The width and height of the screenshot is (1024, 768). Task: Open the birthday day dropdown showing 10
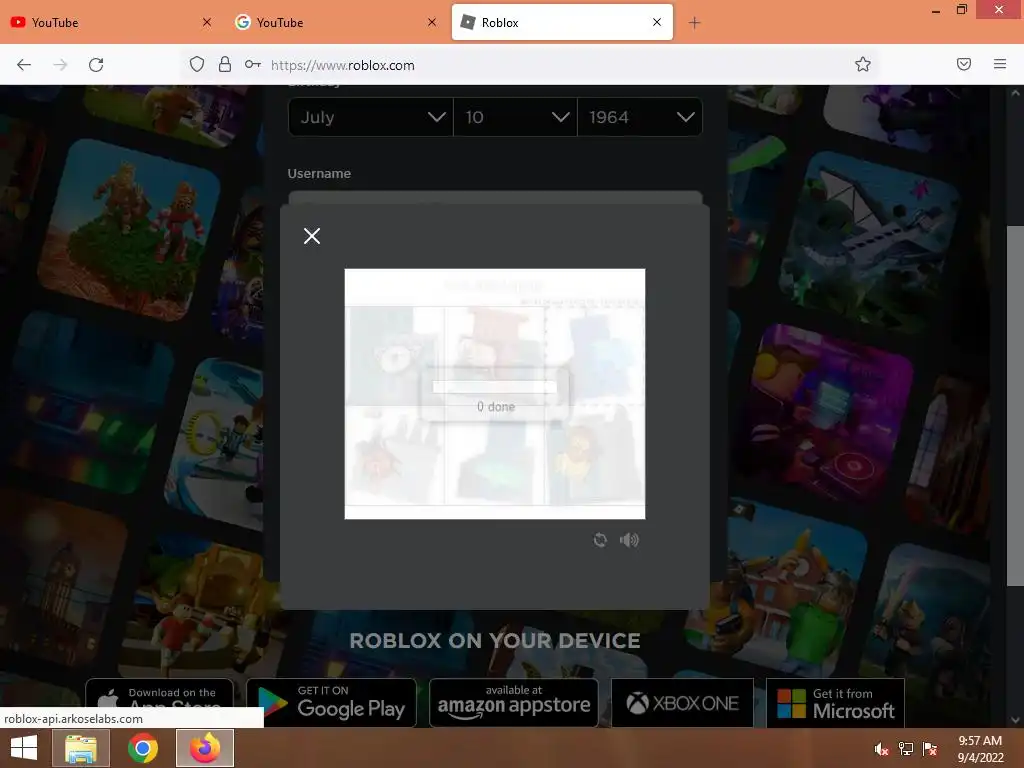tap(515, 117)
